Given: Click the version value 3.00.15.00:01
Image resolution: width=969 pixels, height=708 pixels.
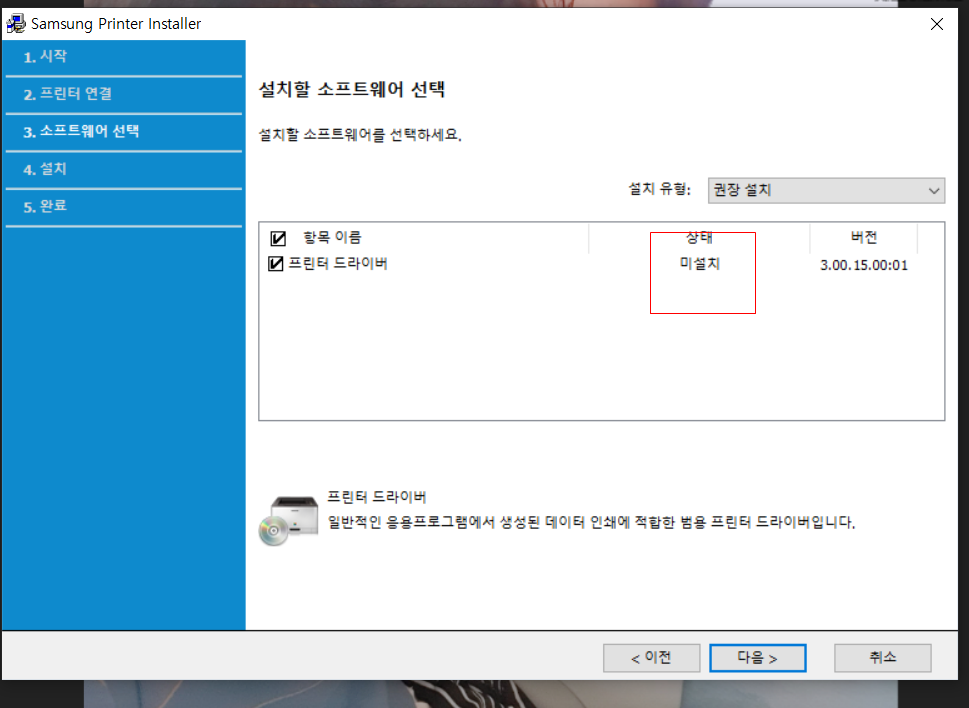Looking at the screenshot, I should tap(864, 265).
